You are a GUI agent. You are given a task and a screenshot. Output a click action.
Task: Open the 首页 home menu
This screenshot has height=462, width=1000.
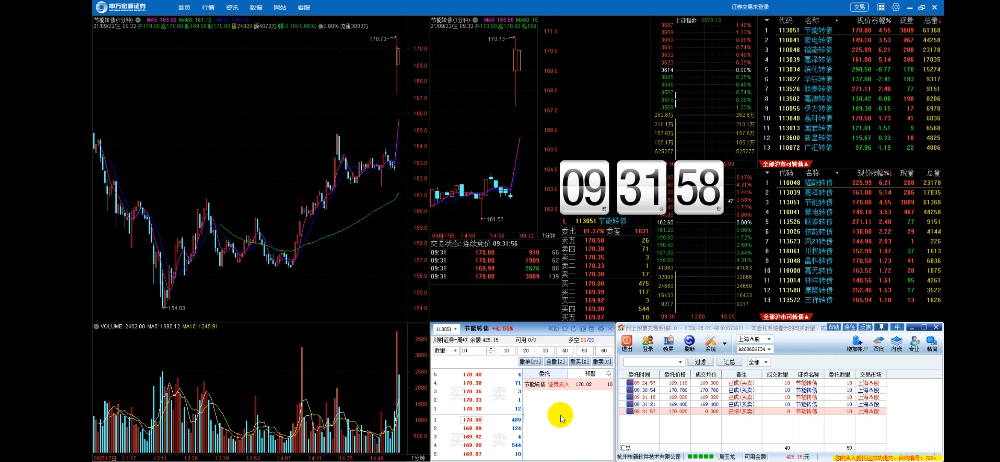184,7
